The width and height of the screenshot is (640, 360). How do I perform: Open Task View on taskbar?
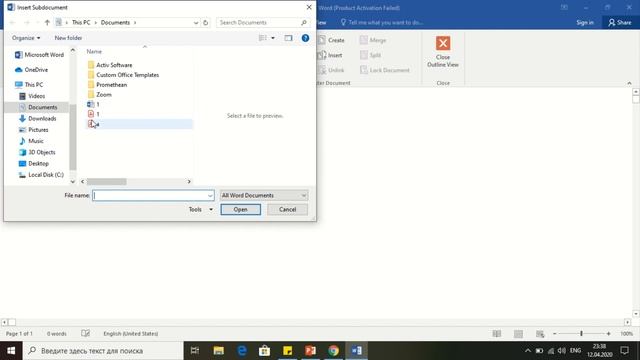(x=195, y=351)
